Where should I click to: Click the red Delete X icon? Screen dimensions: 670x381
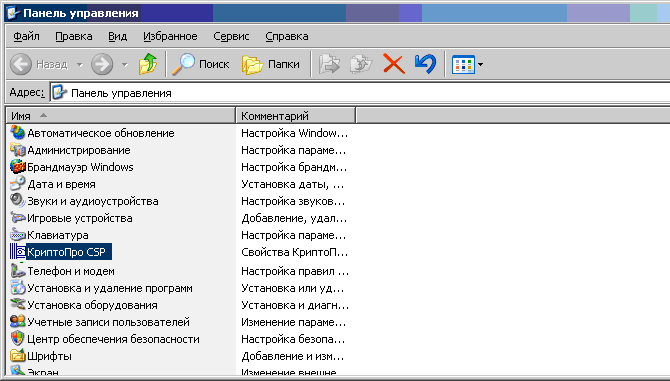(x=394, y=64)
